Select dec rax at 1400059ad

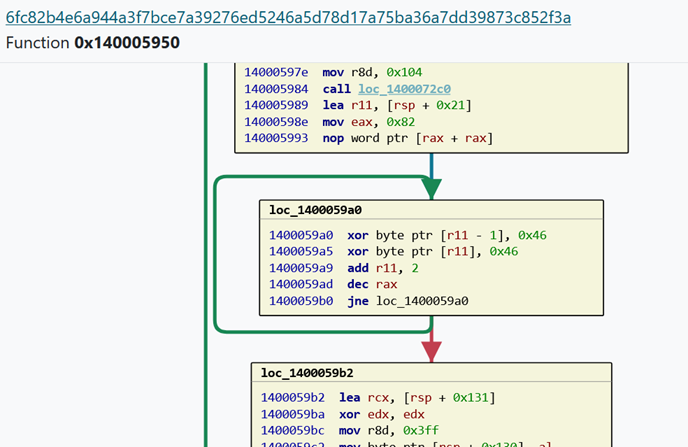(333, 284)
